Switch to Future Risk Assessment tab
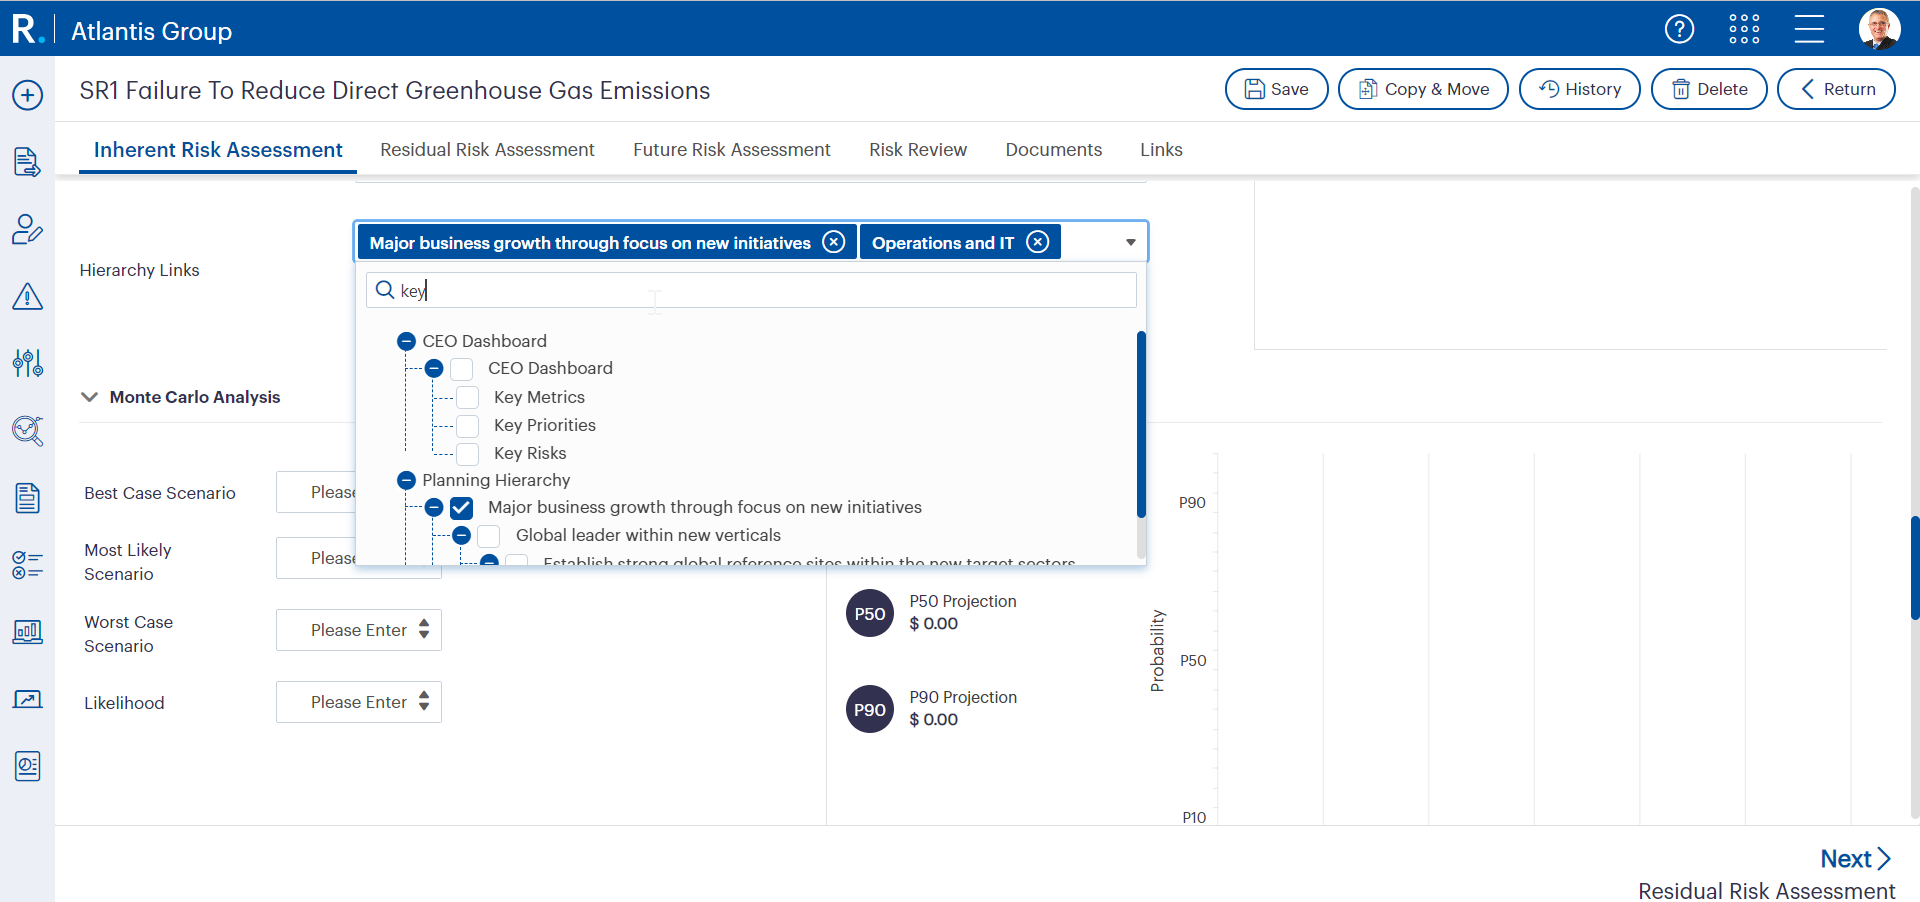1920x902 pixels. [x=732, y=150]
